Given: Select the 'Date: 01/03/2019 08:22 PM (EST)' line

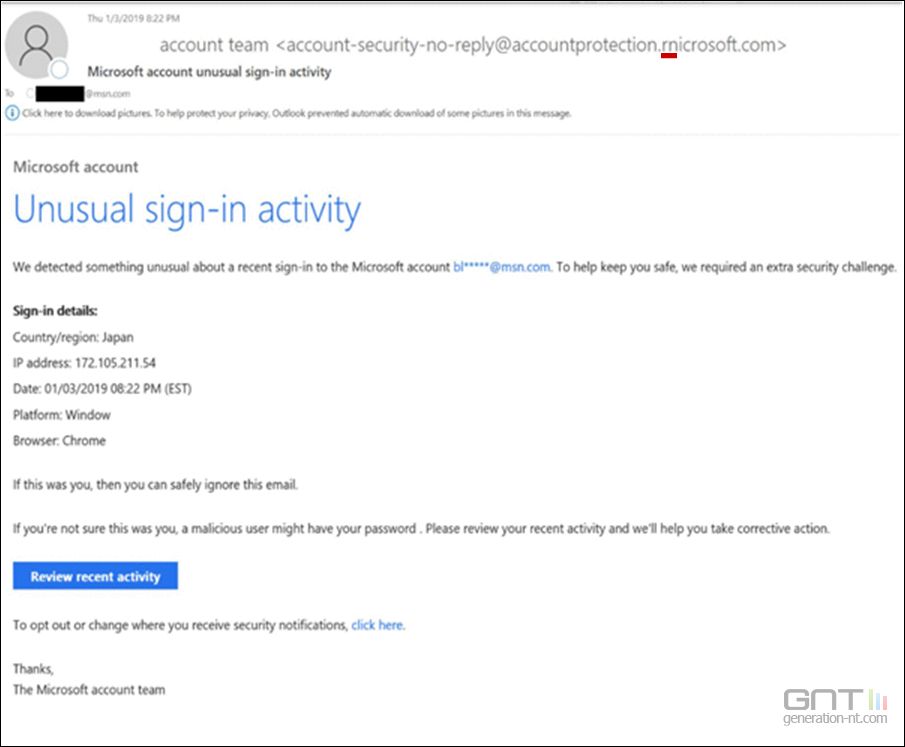Looking at the screenshot, I should (102, 389).
